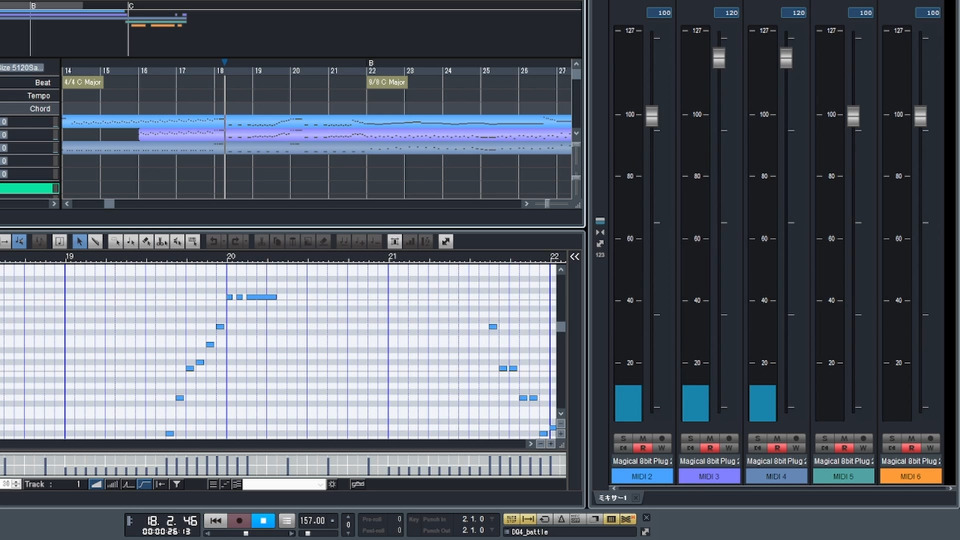Click the volume value 120 above MIDI 4
Screen dimensions: 960x540
coord(794,12)
